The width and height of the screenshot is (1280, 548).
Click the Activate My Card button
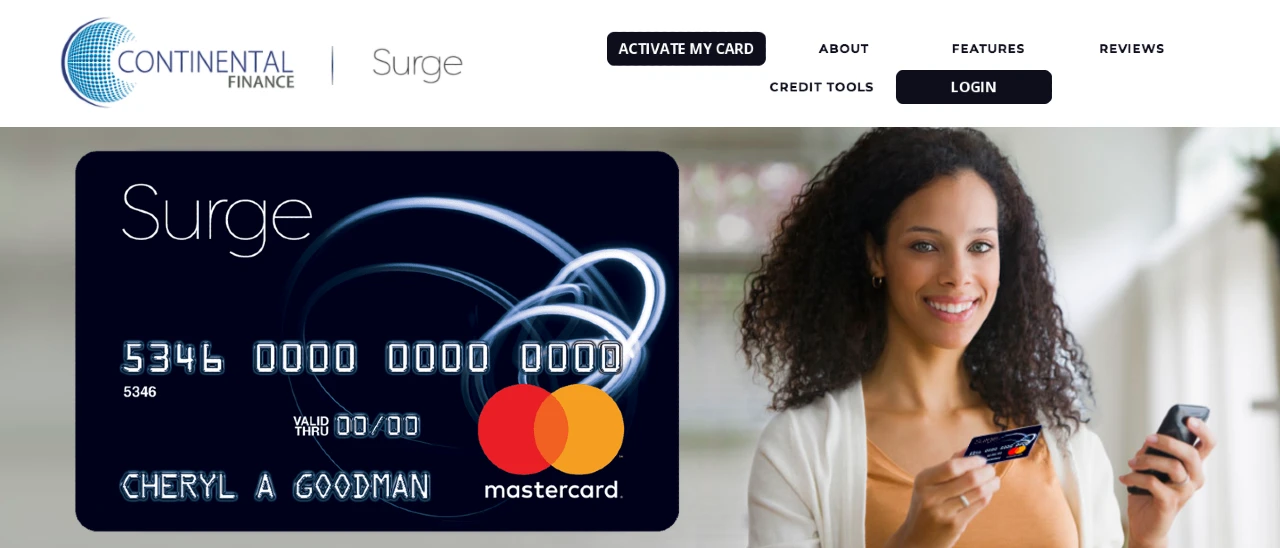point(686,49)
